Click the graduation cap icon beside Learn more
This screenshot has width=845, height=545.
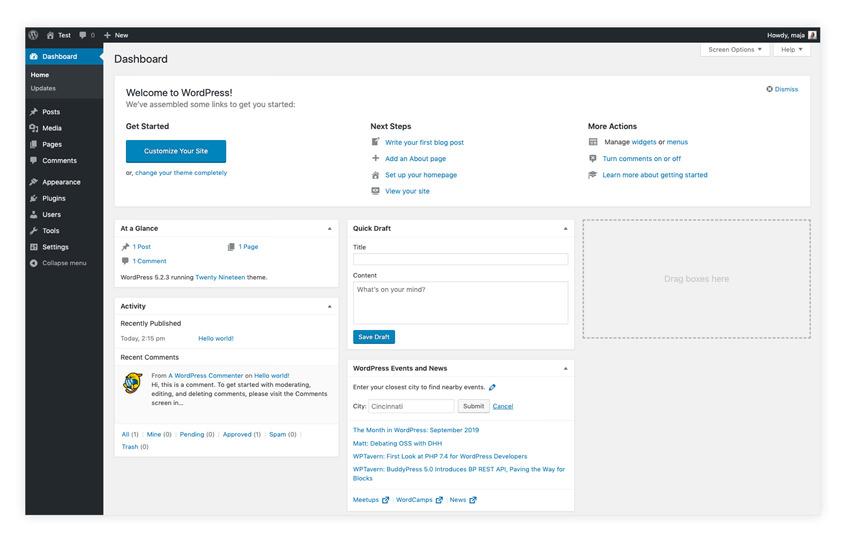coord(593,175)
